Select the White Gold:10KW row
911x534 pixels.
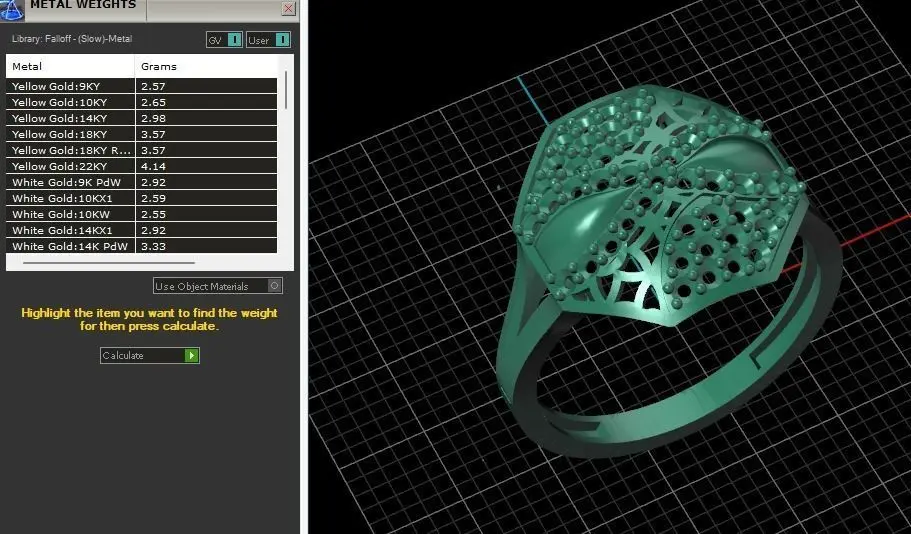pyautogui.click(x=142, y=214)
